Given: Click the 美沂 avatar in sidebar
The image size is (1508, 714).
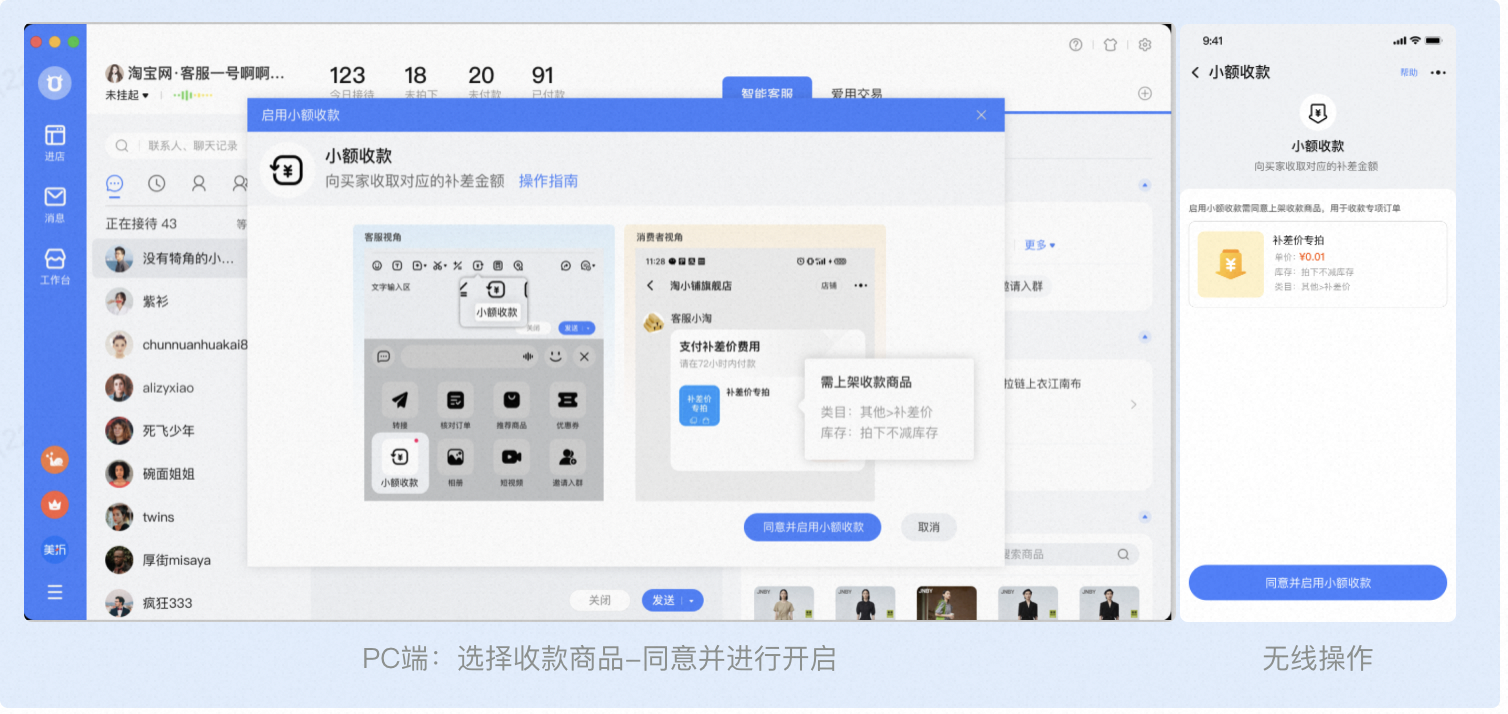Looking at the screenshot, I should (55, 549).
